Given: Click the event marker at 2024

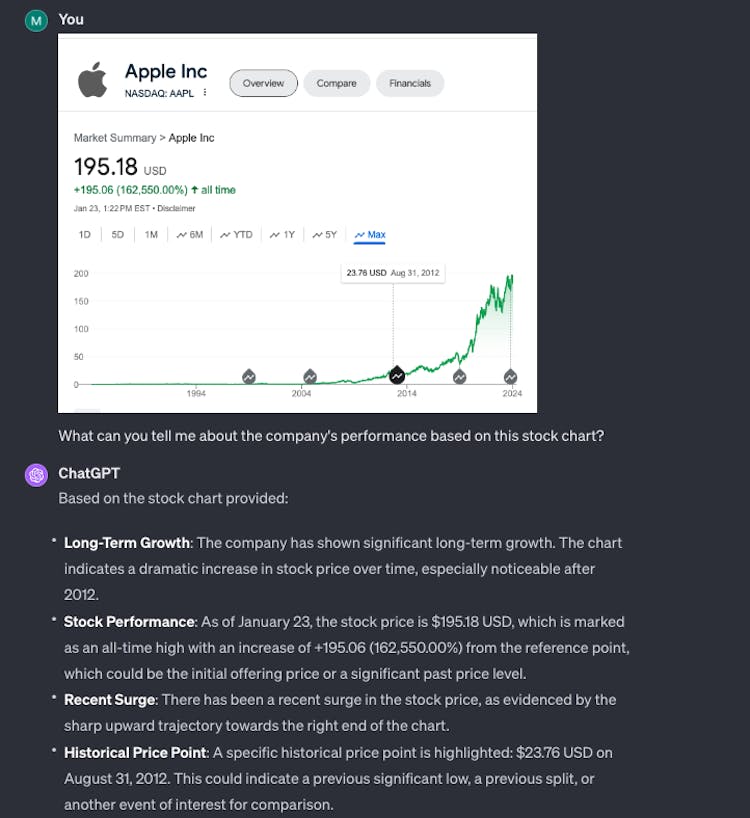Looking at the screenshot, I should 510,376.
